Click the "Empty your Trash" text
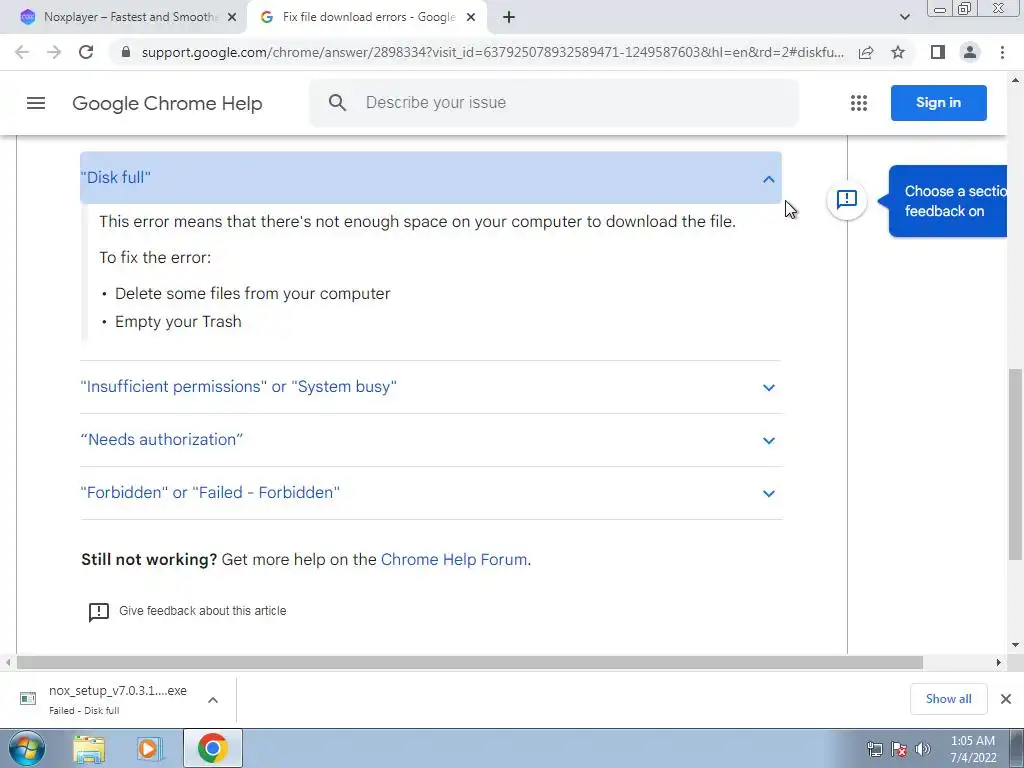 [178, 322]
